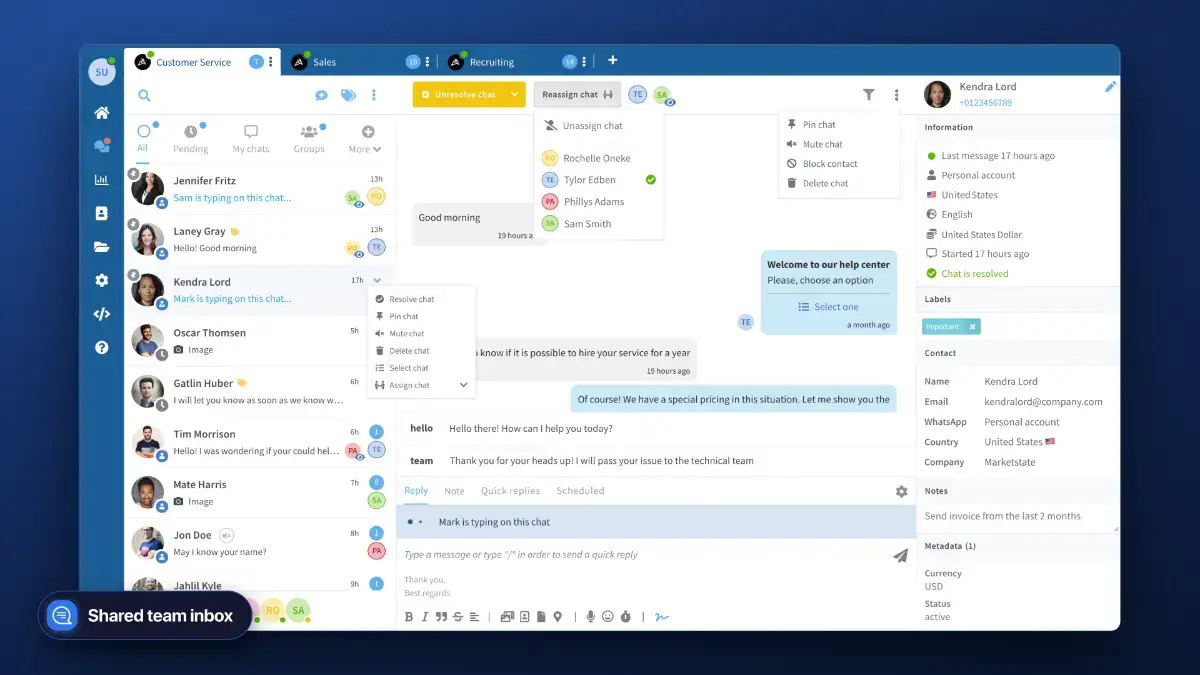The width and height of the screenshot is (1200, 675).
Task: Record a voice message with microphone
Action: [x=591, y=617]
